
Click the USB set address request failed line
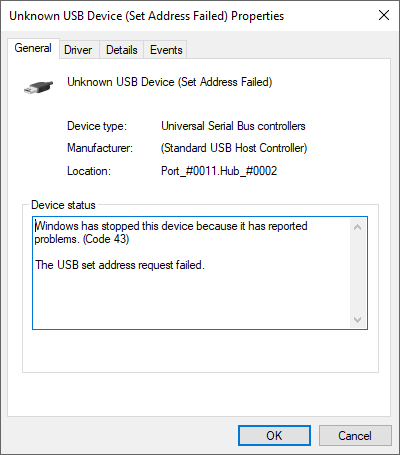(120, 265)
